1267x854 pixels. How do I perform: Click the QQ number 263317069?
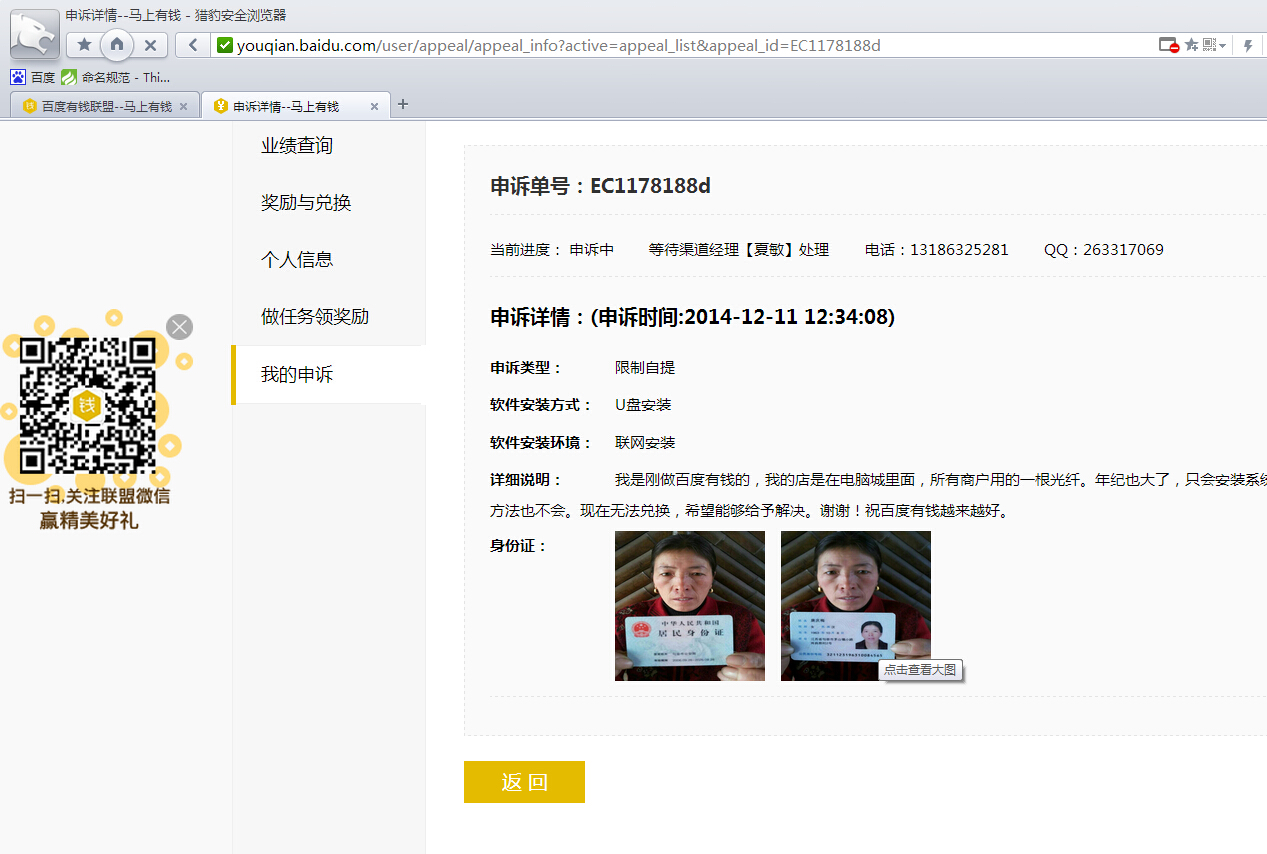click(x=1123, y=250)
